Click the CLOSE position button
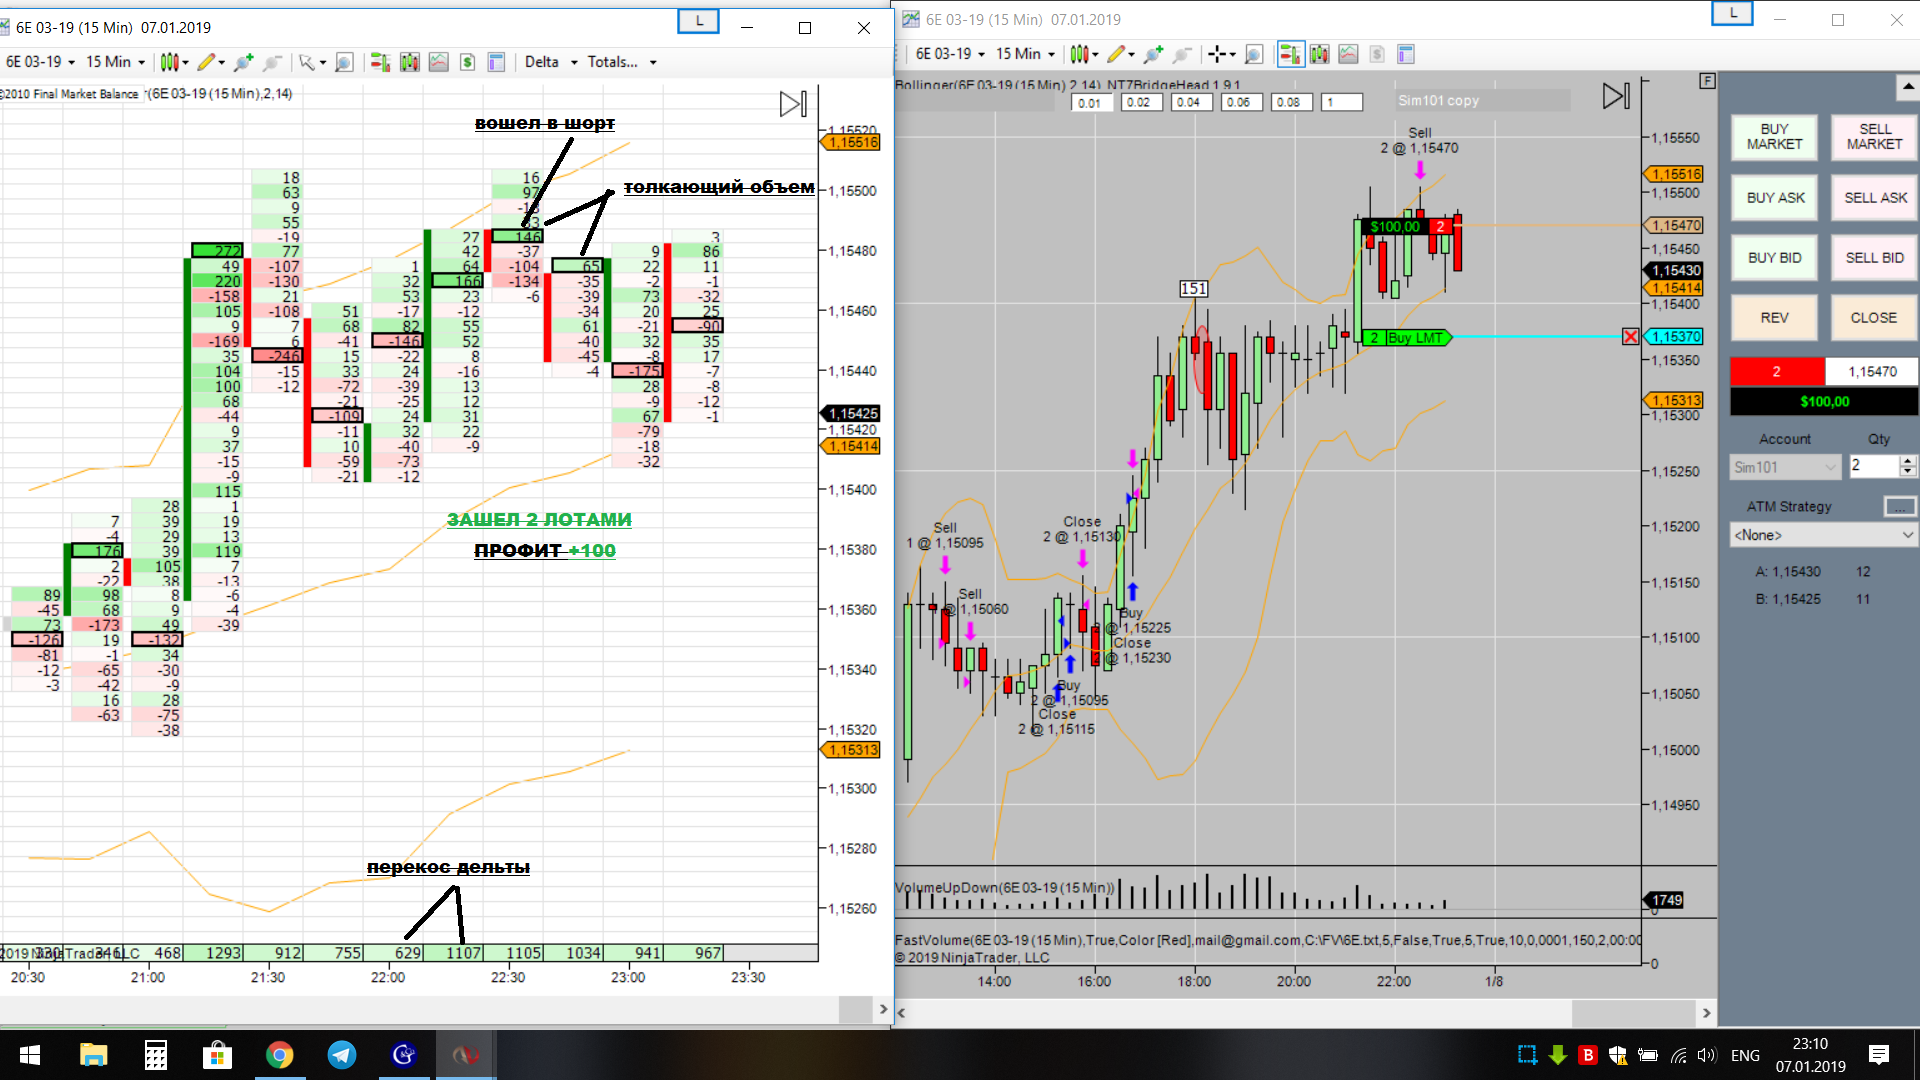The height and width of the screenshot is (1080, 1920). [x=1873, y=318]
